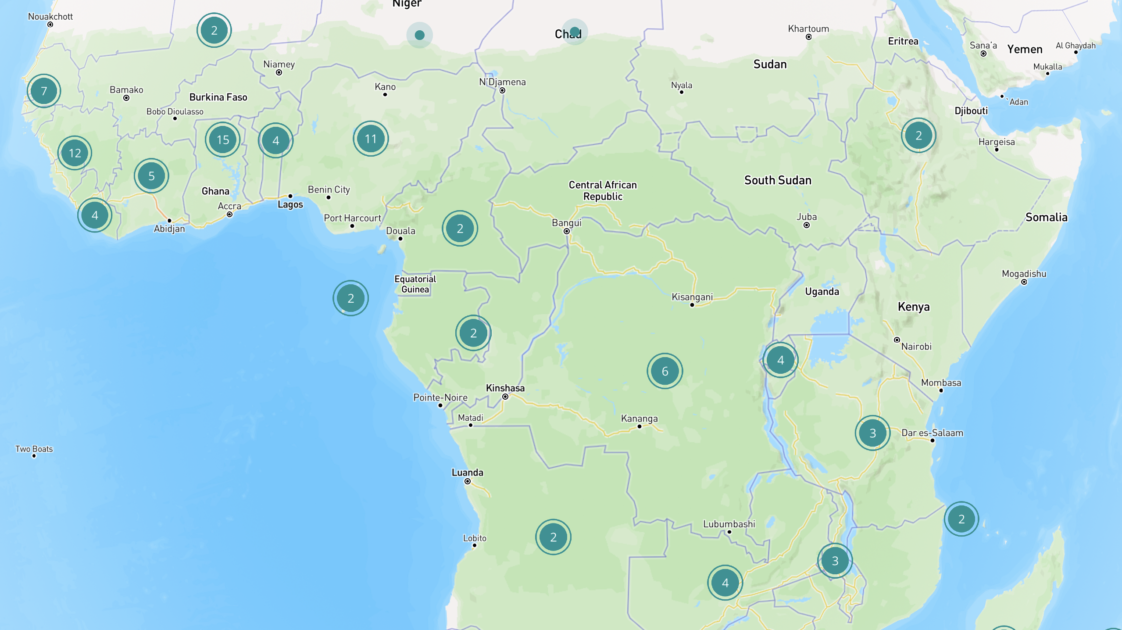Open the 5 cluster northwest of Abidjan
Image resolution: width=1122 pixels, height=630 pixels.
[152, 176]
